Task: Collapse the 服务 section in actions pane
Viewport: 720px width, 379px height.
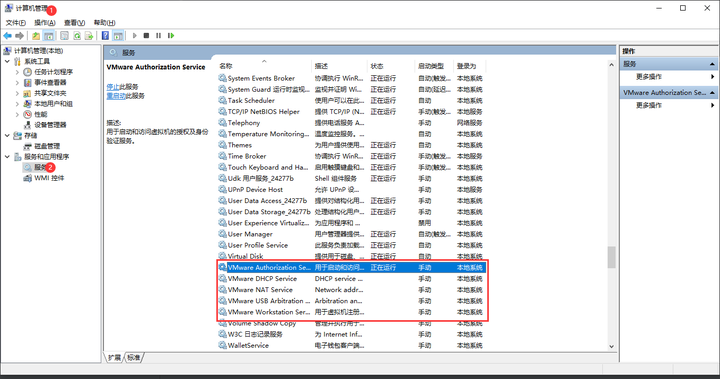Action: [x=712, y=64]
